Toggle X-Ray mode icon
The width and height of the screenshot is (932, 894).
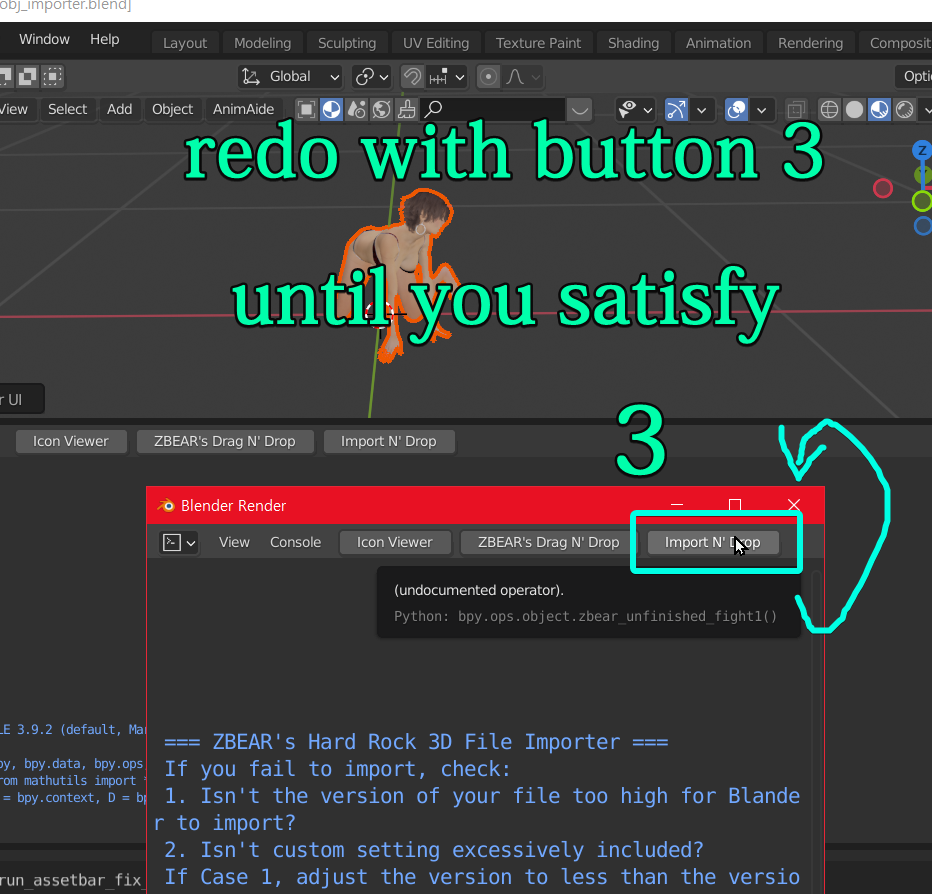coord(795,109)
